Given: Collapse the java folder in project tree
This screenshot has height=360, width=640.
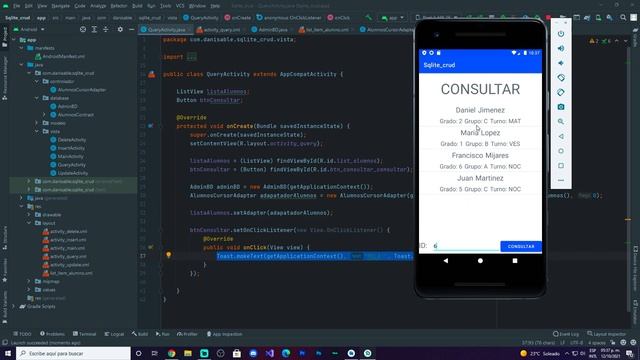Looking at the screenshot, I should 21,64.
